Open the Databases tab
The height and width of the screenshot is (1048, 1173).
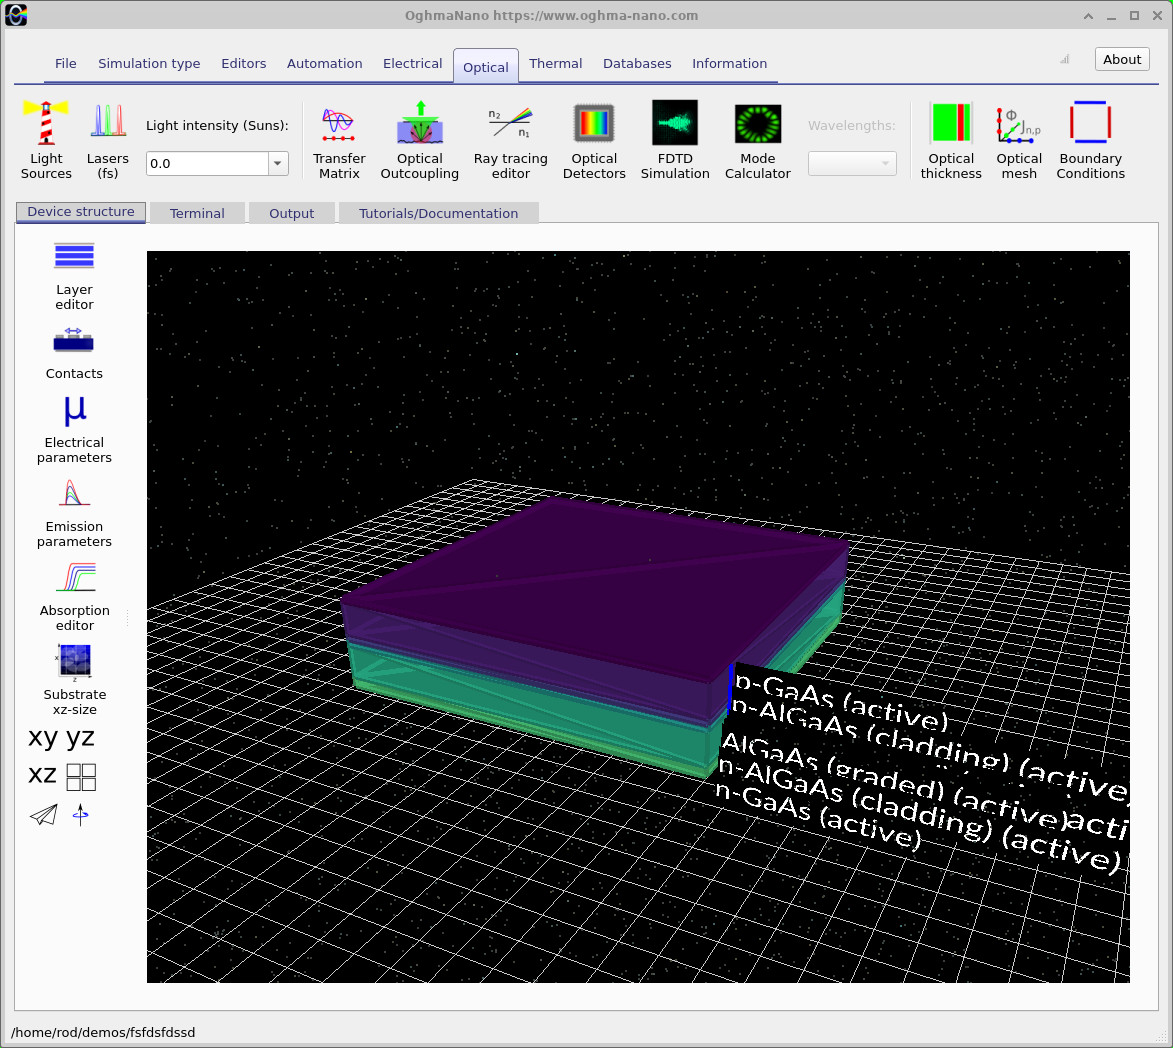click(x=637, y=64)
